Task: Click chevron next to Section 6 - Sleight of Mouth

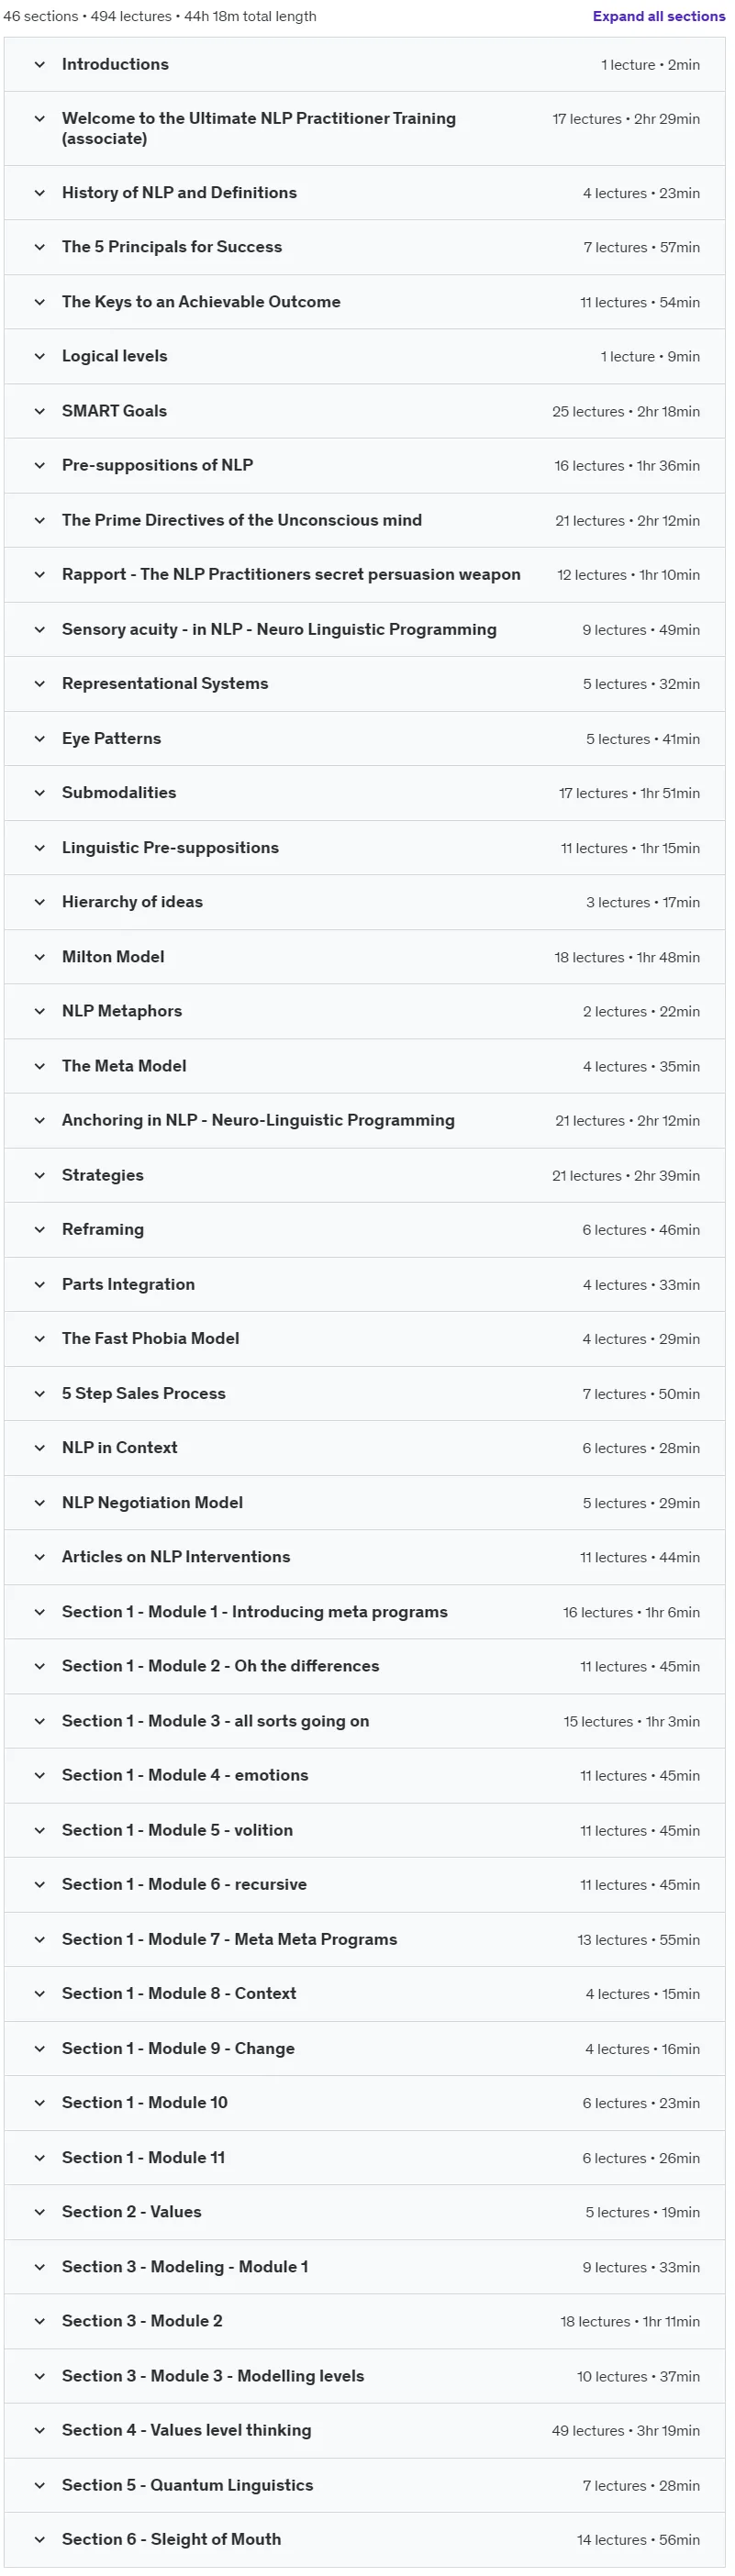Action: click(x=40, y=2539)
